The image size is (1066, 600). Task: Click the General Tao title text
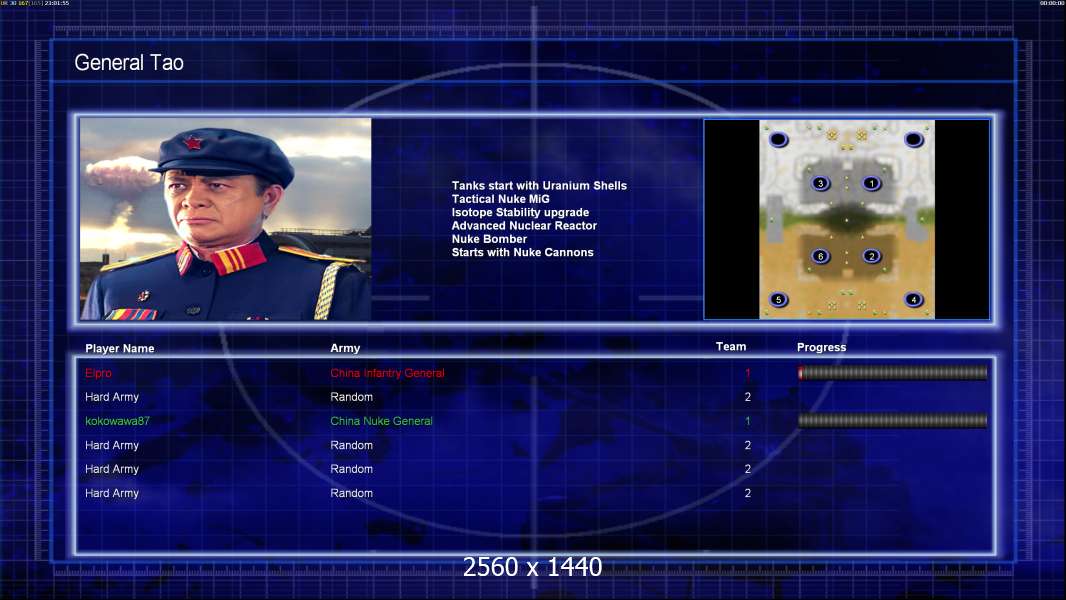point(129,63)
